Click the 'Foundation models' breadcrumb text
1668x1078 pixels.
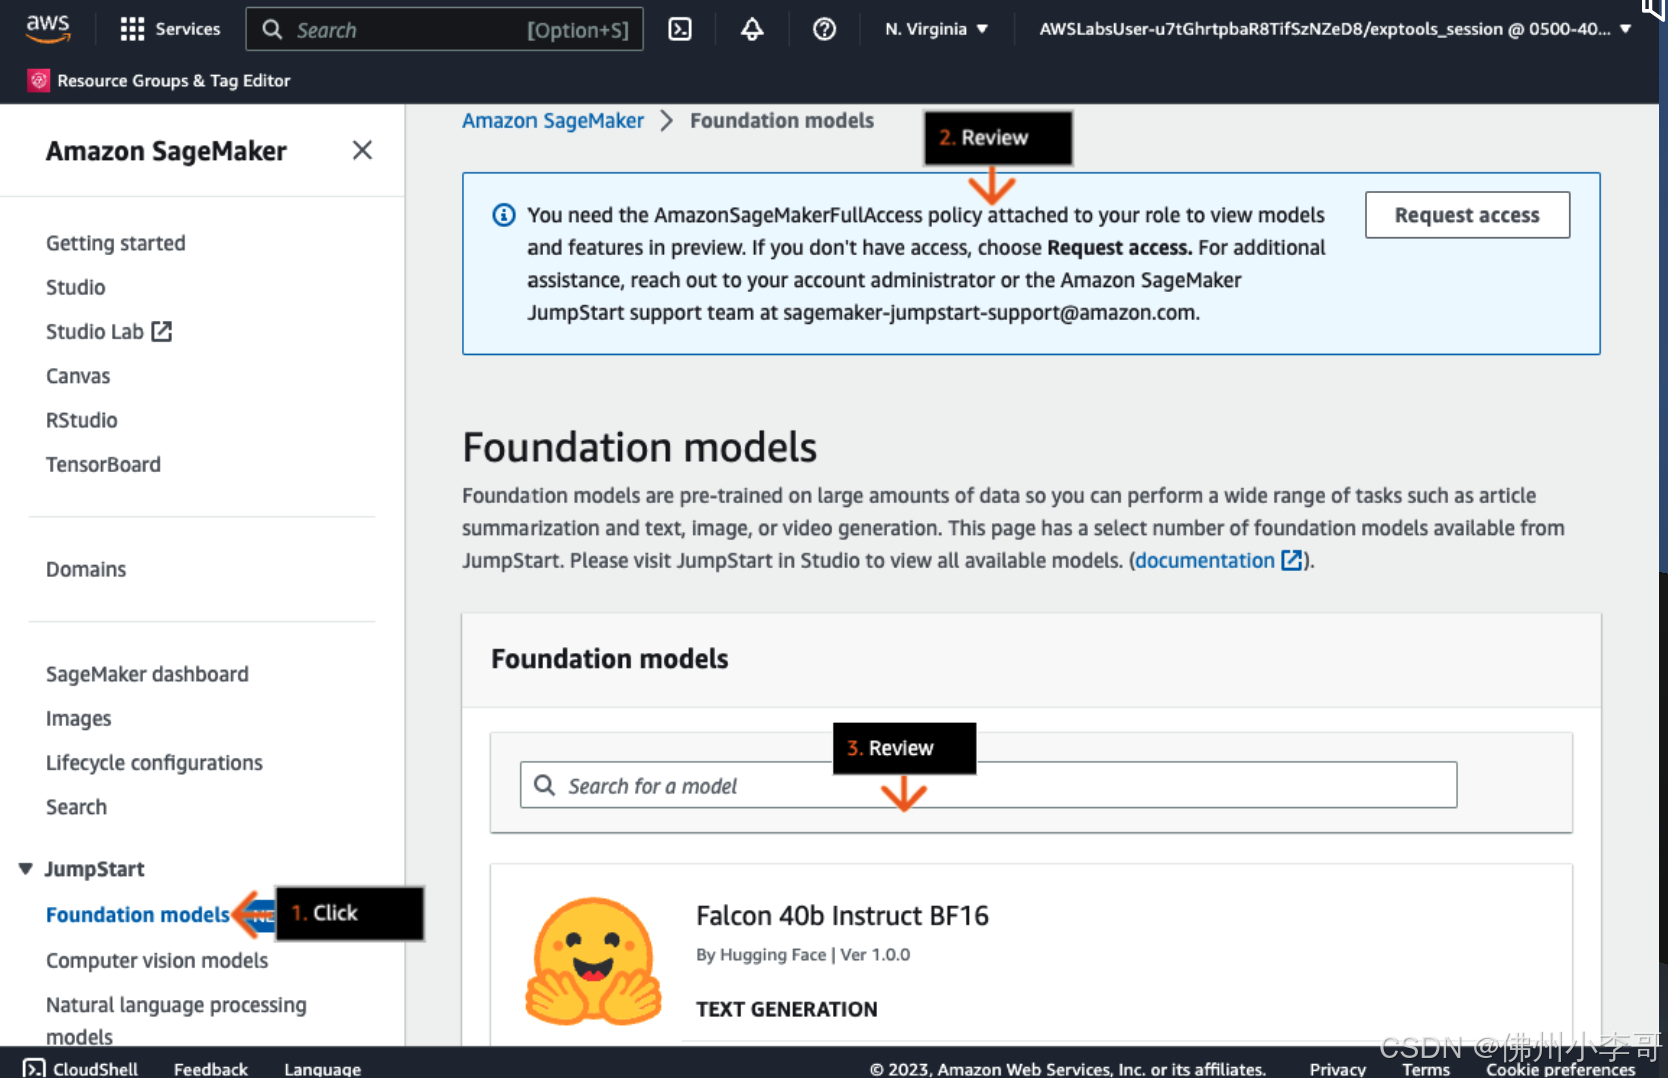(x=782, y=120)
